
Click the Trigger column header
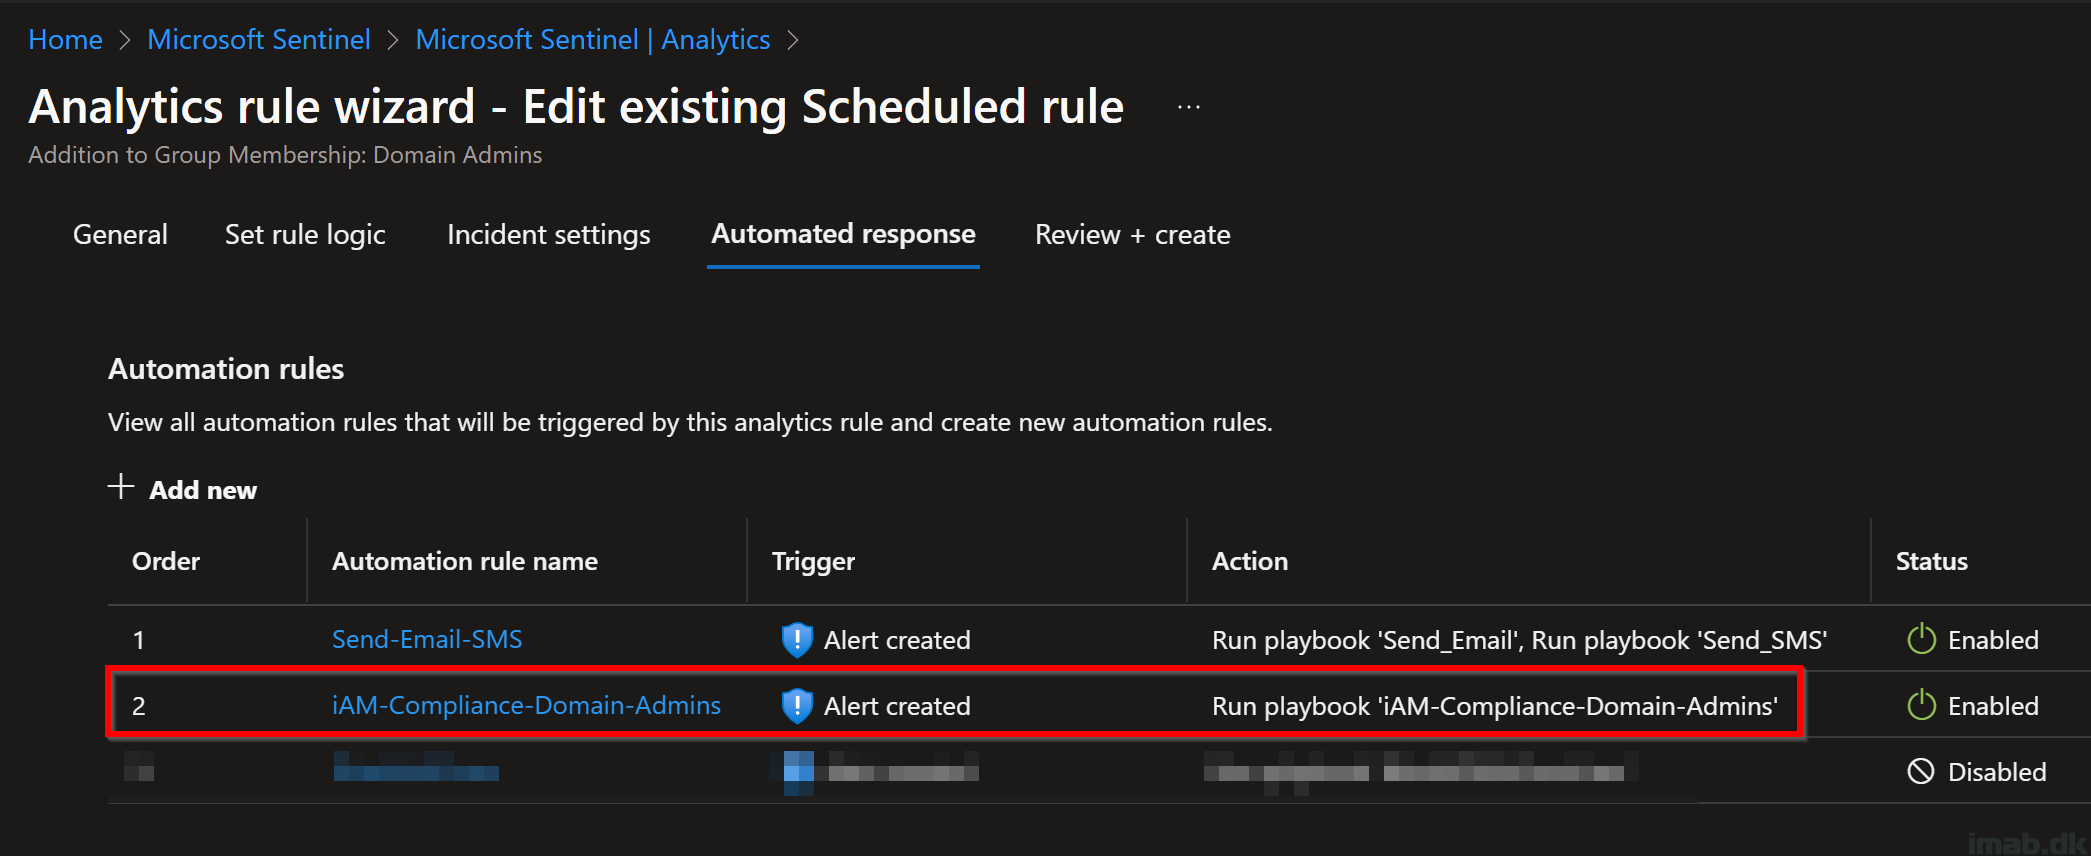tap(813, 561)
